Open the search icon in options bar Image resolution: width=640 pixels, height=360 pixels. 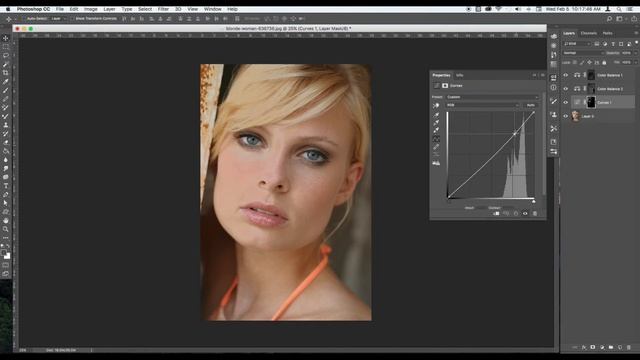tap(609, 19)
